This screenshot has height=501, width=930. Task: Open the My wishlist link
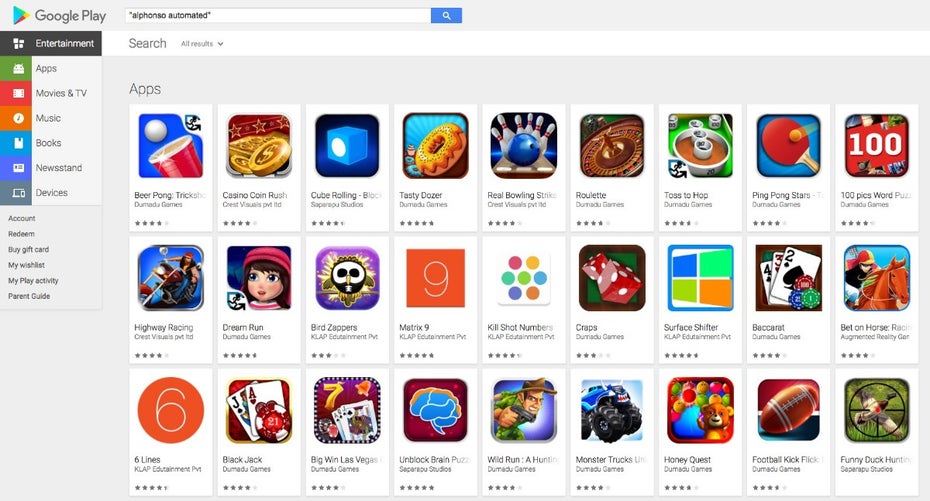click(27, 265)
